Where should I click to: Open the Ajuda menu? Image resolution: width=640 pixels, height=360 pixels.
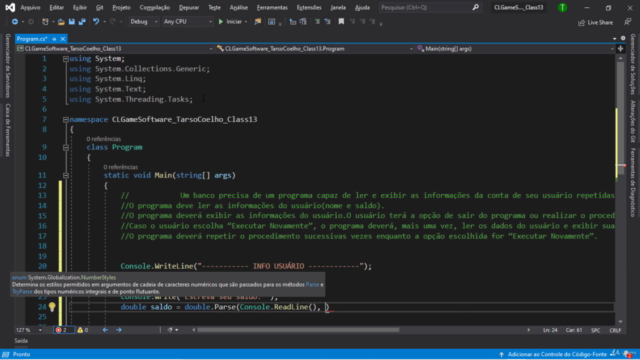(362, 7)
